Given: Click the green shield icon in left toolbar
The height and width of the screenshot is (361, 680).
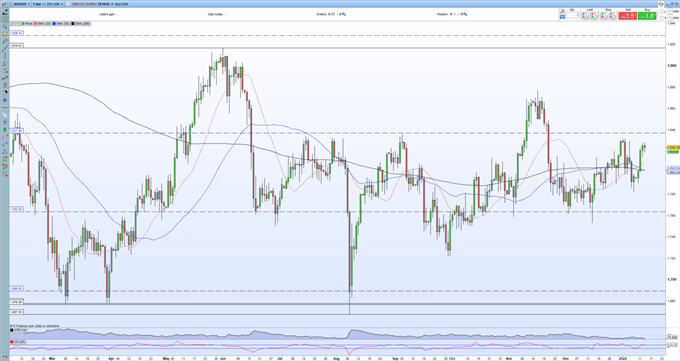Looking at the screenshot, I should [x=5, y=129].
